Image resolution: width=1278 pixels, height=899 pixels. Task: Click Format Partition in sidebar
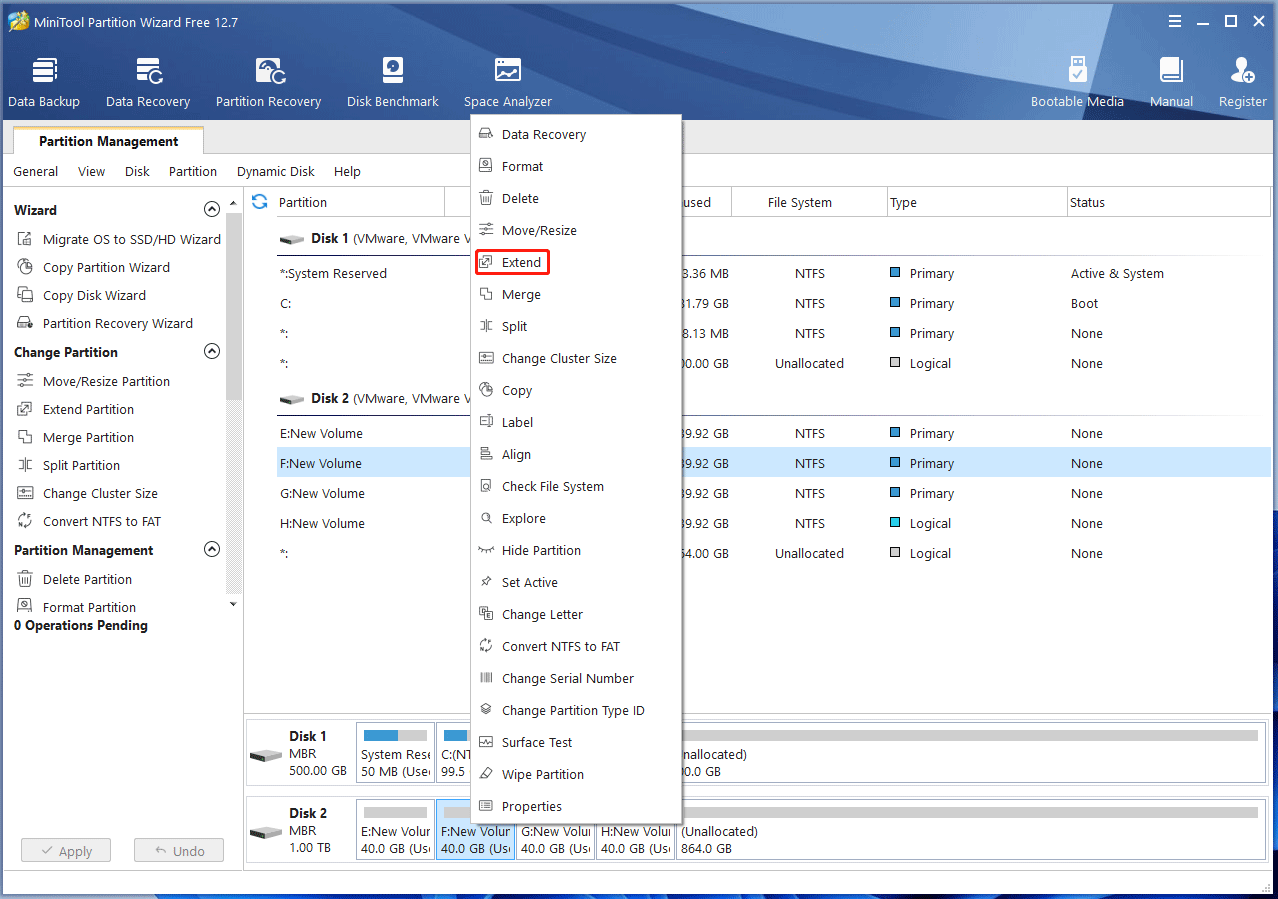pos(76,607)
